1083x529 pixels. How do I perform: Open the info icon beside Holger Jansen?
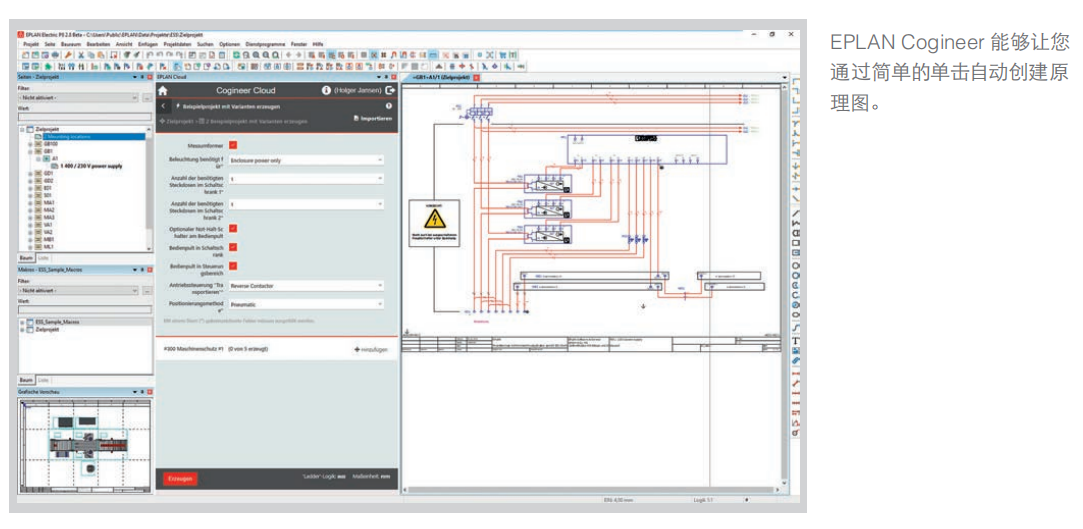pos(326,90)
